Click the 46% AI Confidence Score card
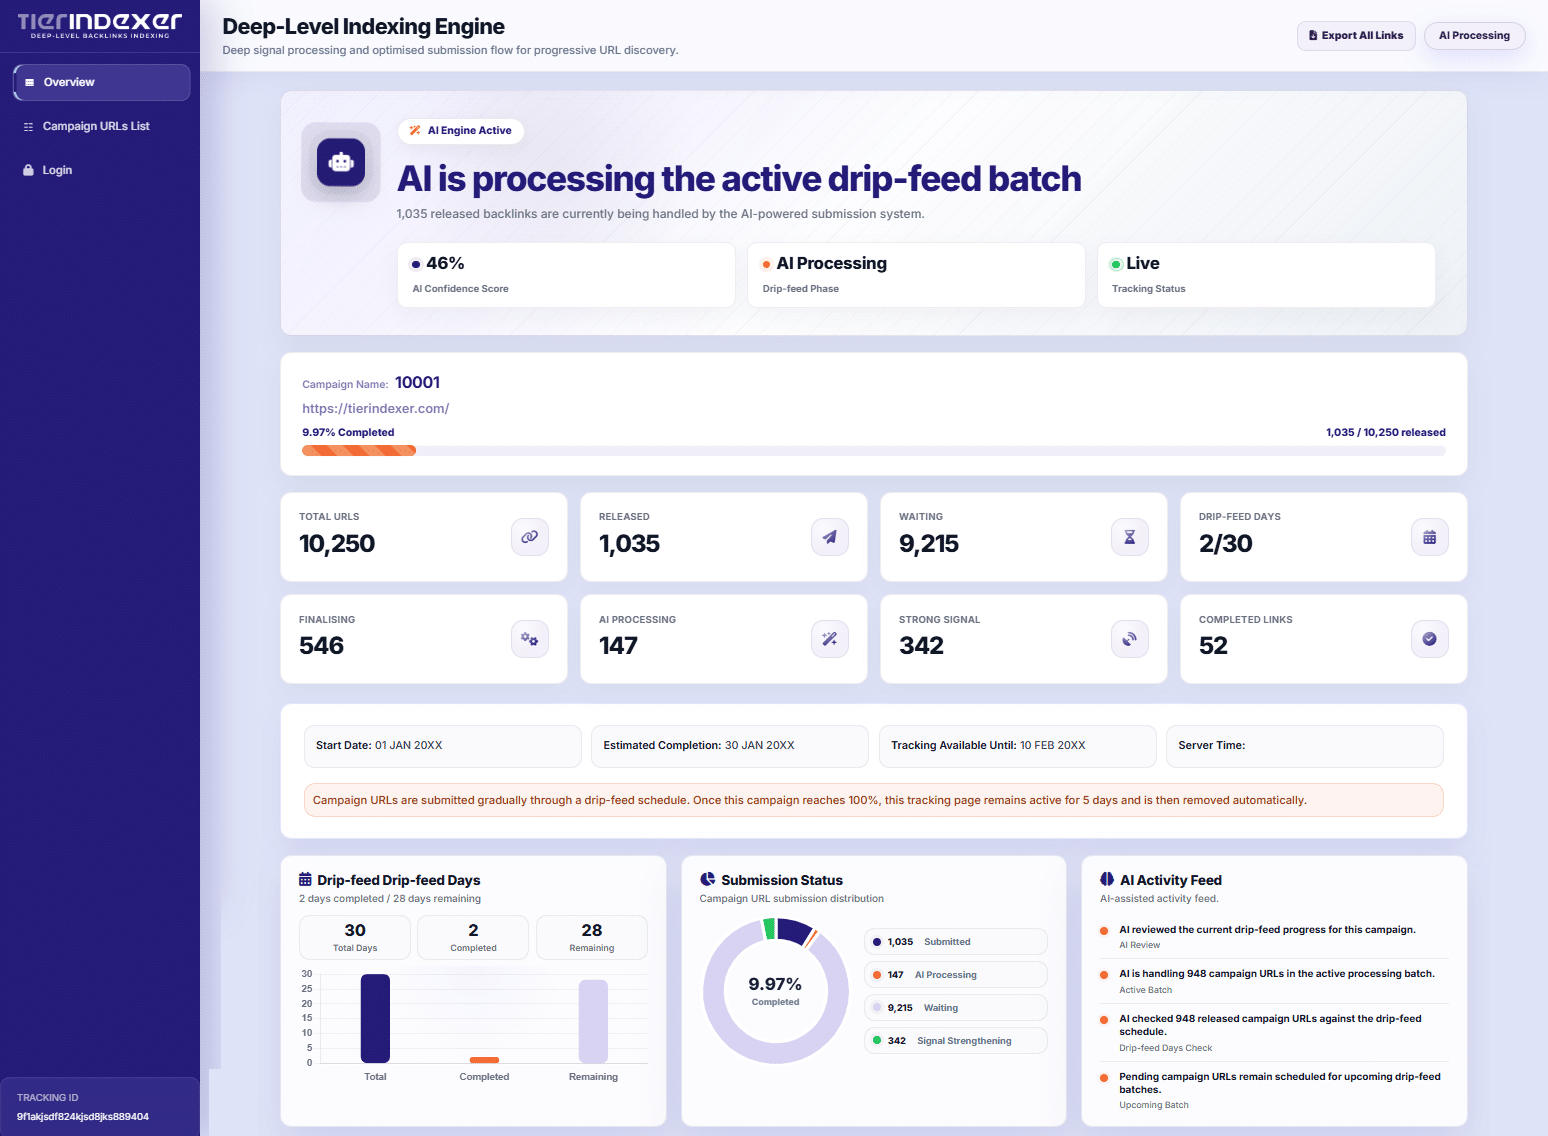The height and width of the screenshot is (1136, 1548). 566,275
